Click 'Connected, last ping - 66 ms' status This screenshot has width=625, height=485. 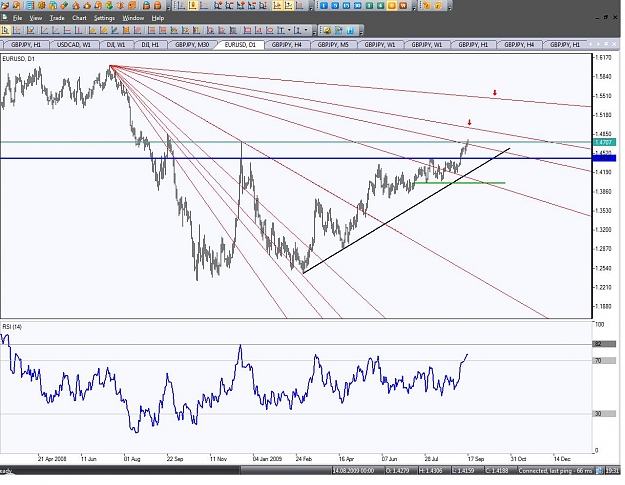555,471
